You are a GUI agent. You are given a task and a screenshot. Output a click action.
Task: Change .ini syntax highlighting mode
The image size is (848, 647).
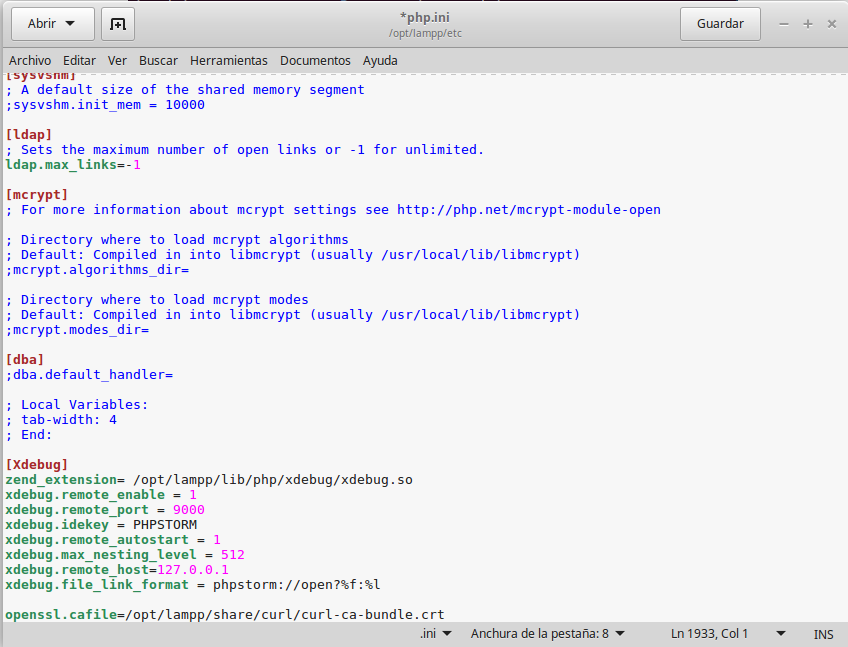435,633
